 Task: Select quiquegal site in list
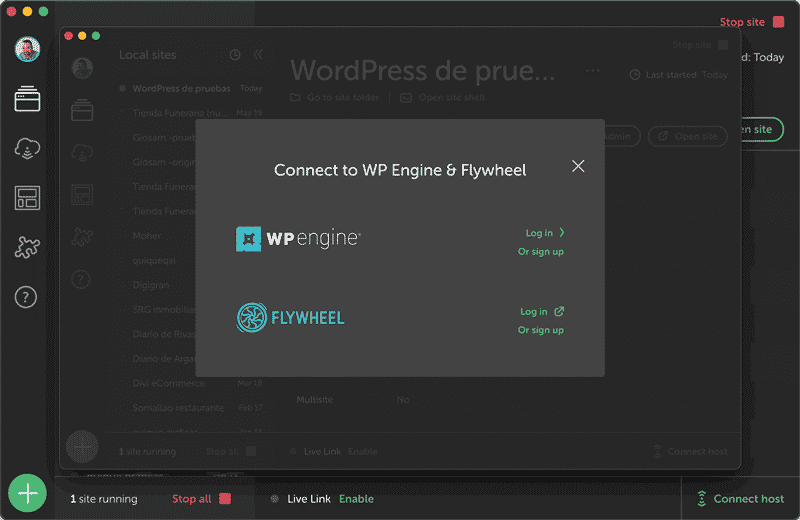click(x=154, y=260)
